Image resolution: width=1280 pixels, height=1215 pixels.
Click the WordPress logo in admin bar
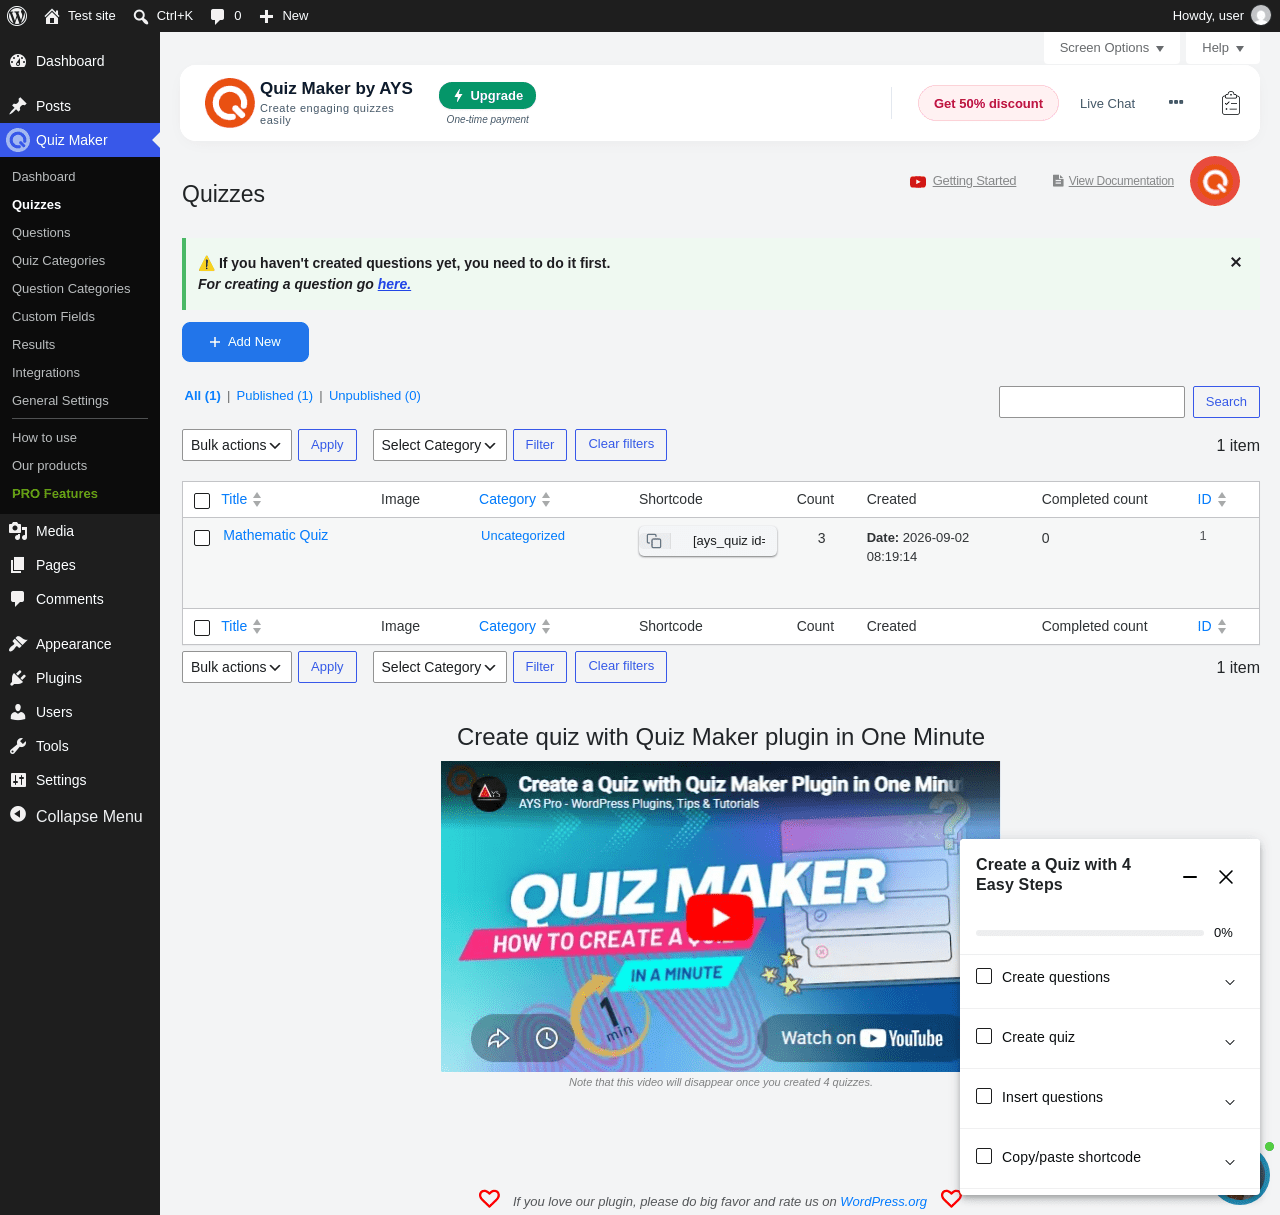17,16
